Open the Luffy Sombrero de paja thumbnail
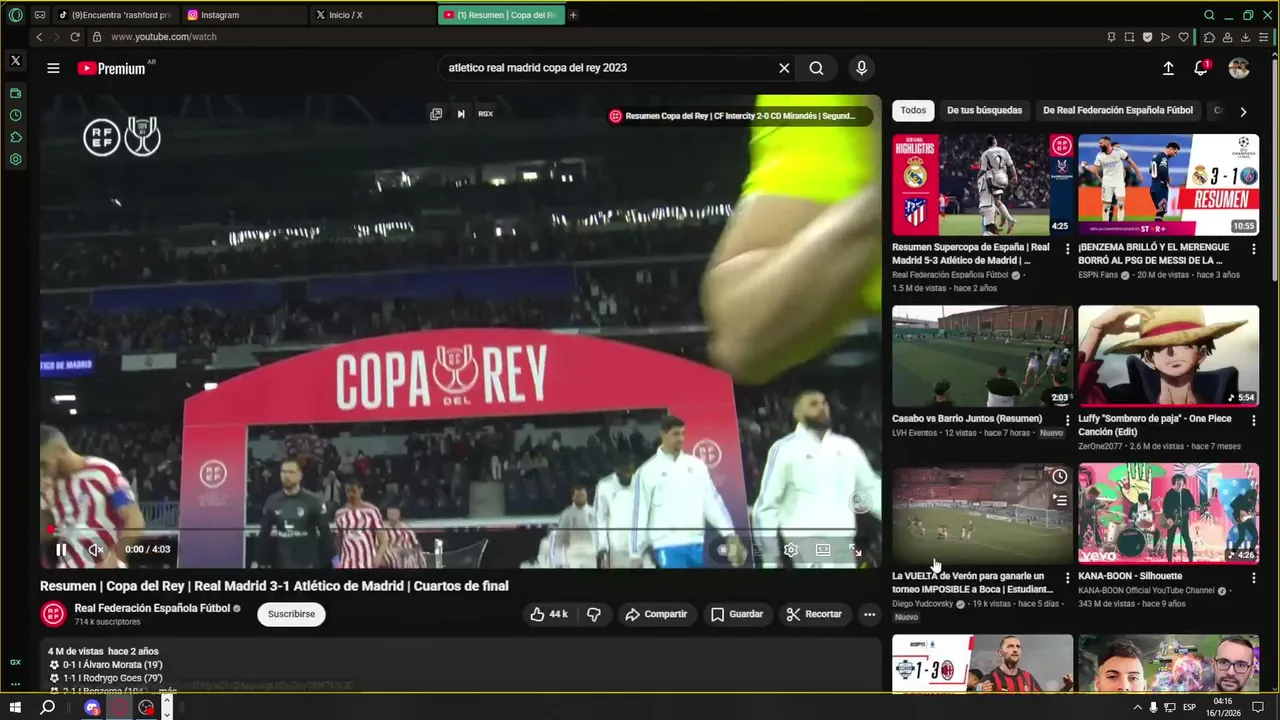Viewport: 1280px width, 720px height. pyautogui.click(x=1168, y=356)
